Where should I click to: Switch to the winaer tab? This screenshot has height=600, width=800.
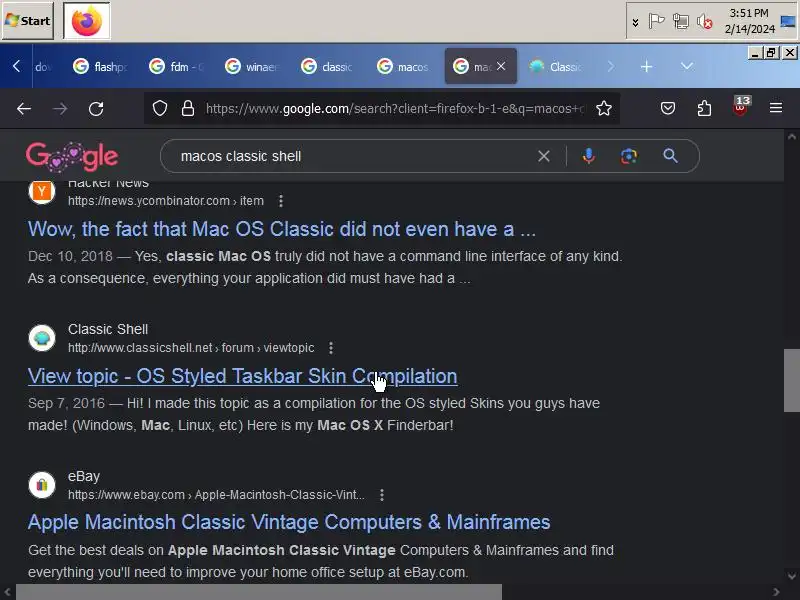[x=252, y=66]
